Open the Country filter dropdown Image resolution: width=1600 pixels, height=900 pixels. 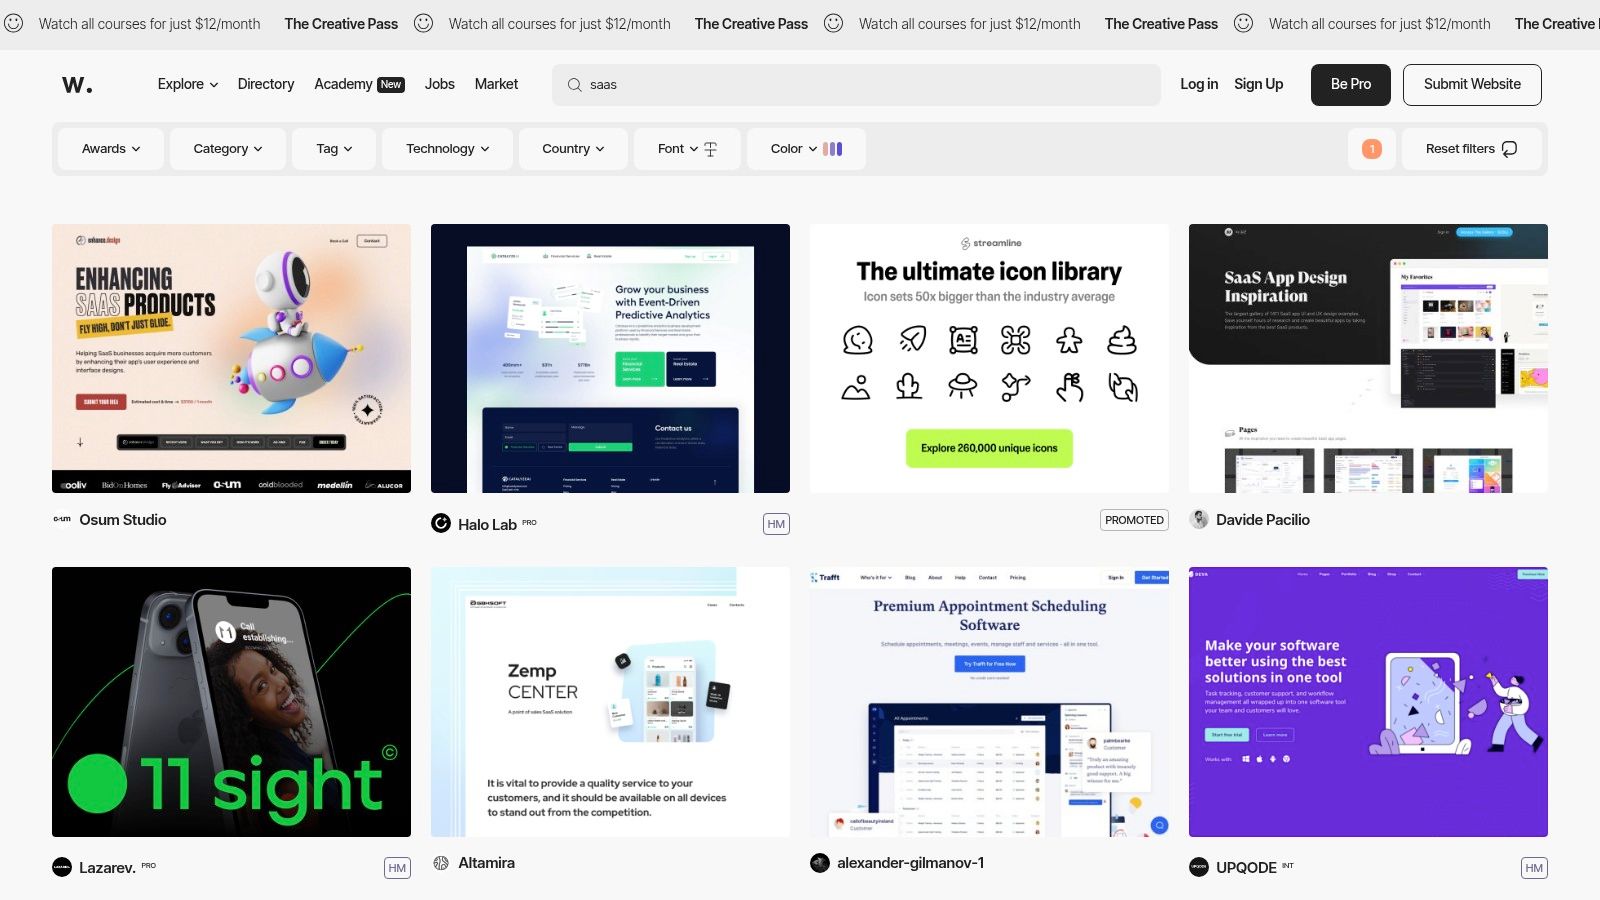tap(572, 148)
